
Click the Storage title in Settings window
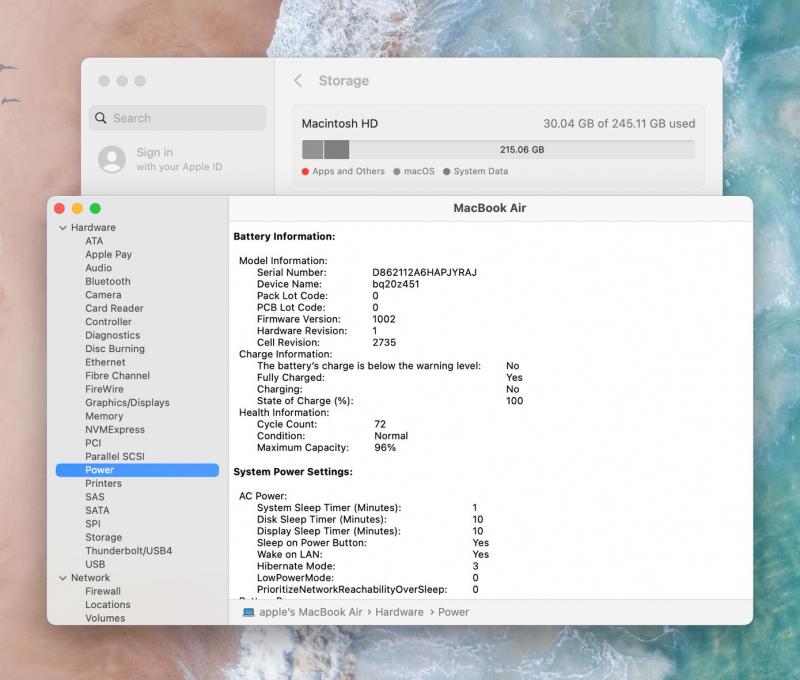click(344, 81)
